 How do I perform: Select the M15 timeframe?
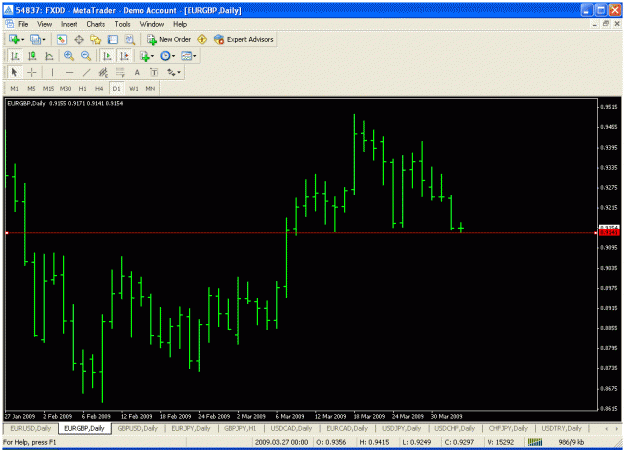point(48,88)
